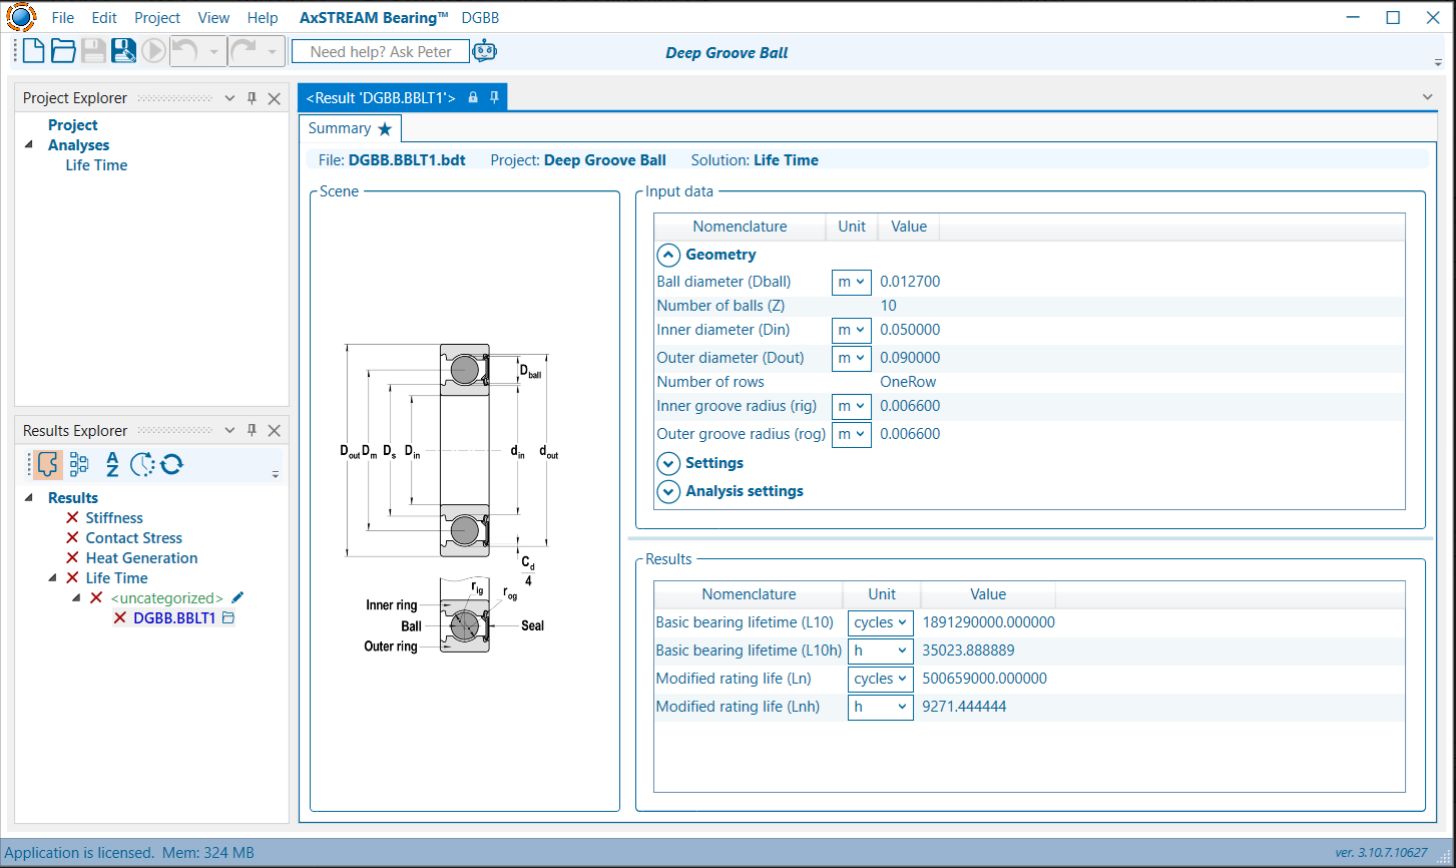Image resolution: width=1456 pixels, height=868 pixels.
Task: Click the value 0.012700 for ball diameter
Action: click(x=910, y=282)
